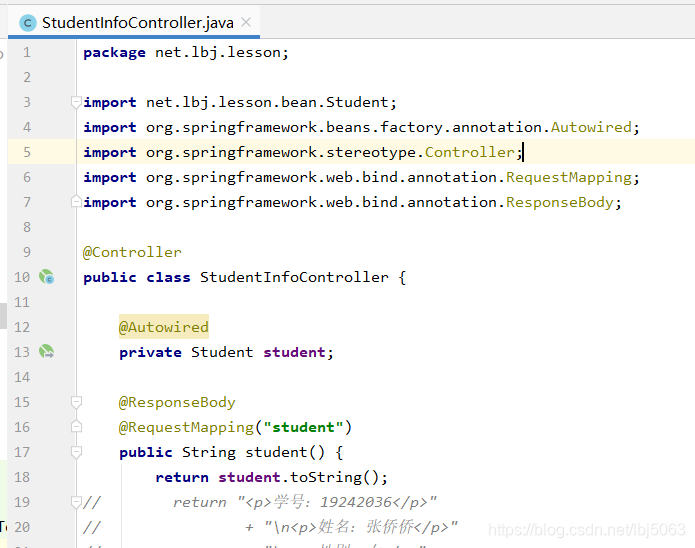This screenshot has width=695, height=548.
Task: Click the Autowired class in import line 4
Action: [591, 128]
